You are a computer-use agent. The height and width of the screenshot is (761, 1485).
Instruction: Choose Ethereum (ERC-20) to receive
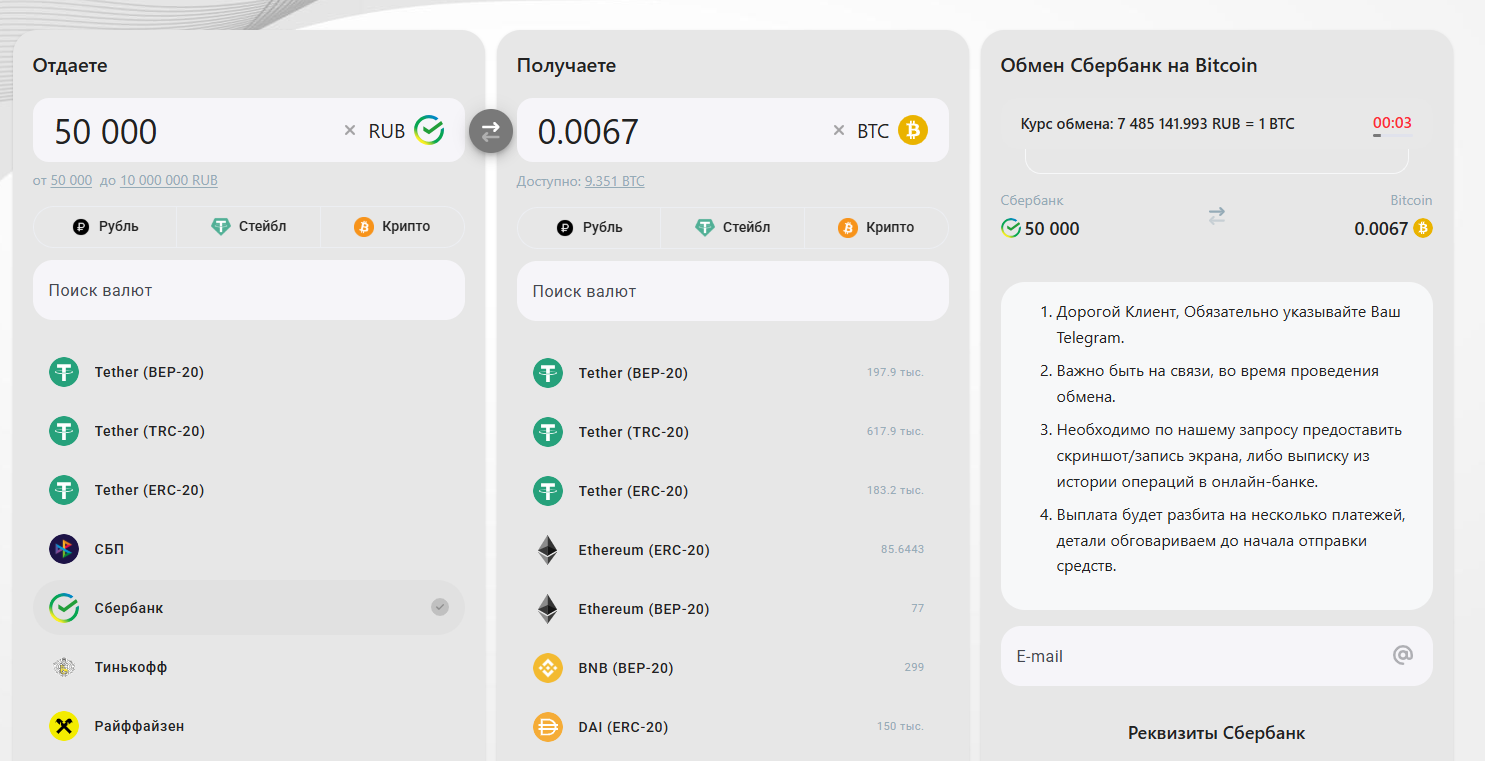645,549
